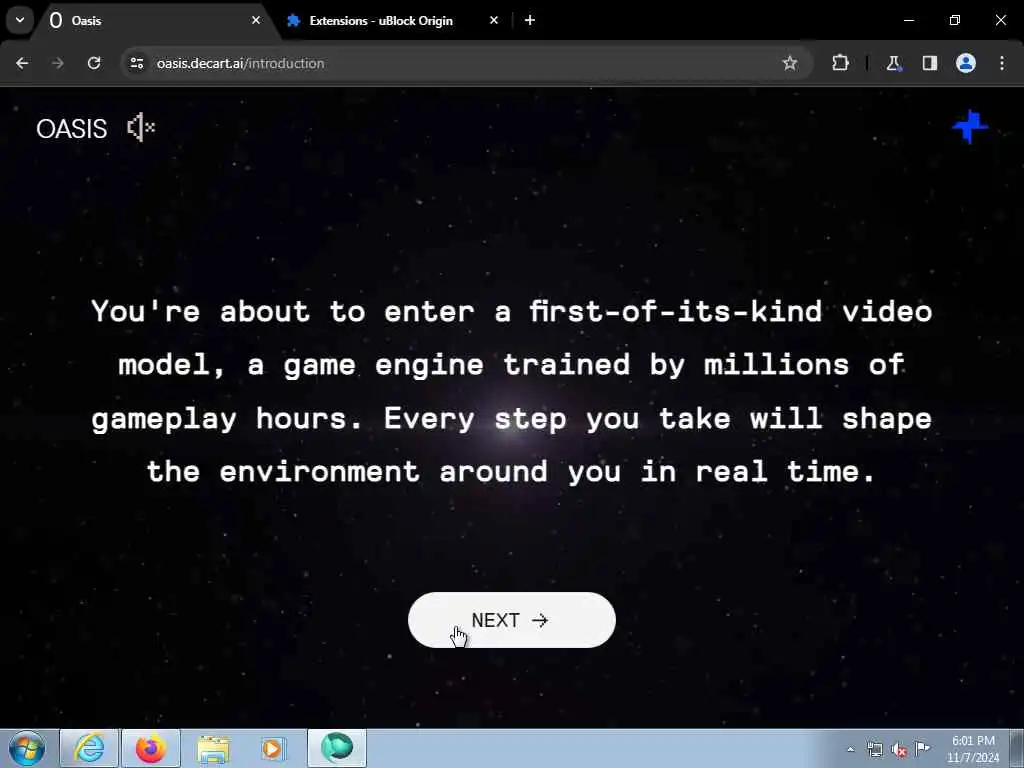Open the Extensions puzzle menu
This screenshot has height=768, width=1024.
coord(840,63)
